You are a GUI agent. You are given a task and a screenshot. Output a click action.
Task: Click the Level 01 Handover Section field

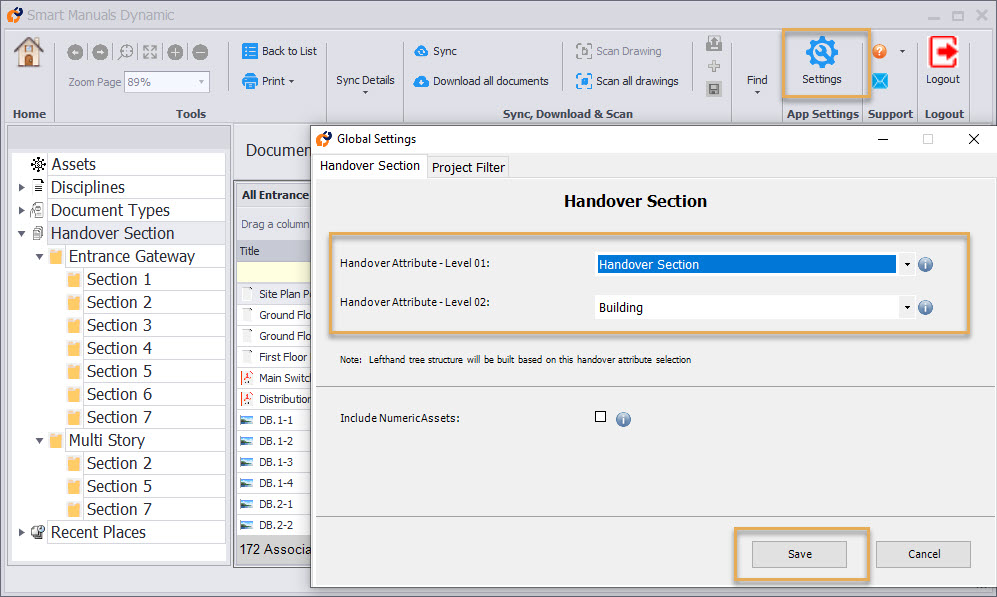click(x=746, y=264)
